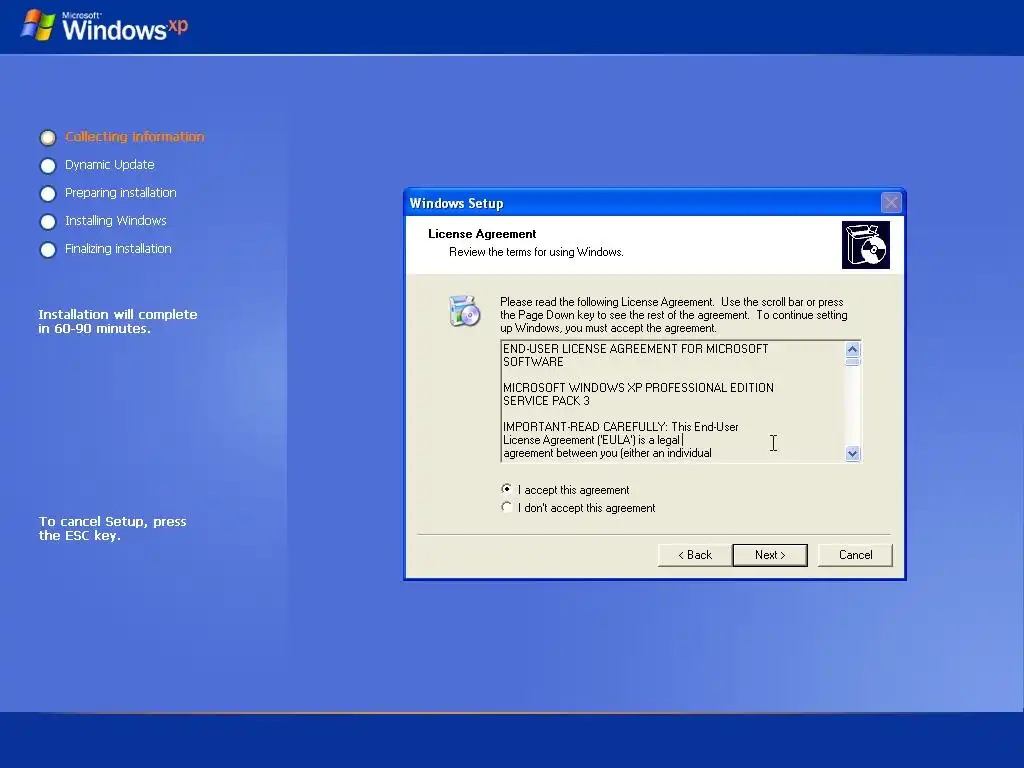The width and height of the screenshot is (1024, 768).
Task: Click 'Installation will complete in 60-90 minutes' text
Action: pos(118,321)
